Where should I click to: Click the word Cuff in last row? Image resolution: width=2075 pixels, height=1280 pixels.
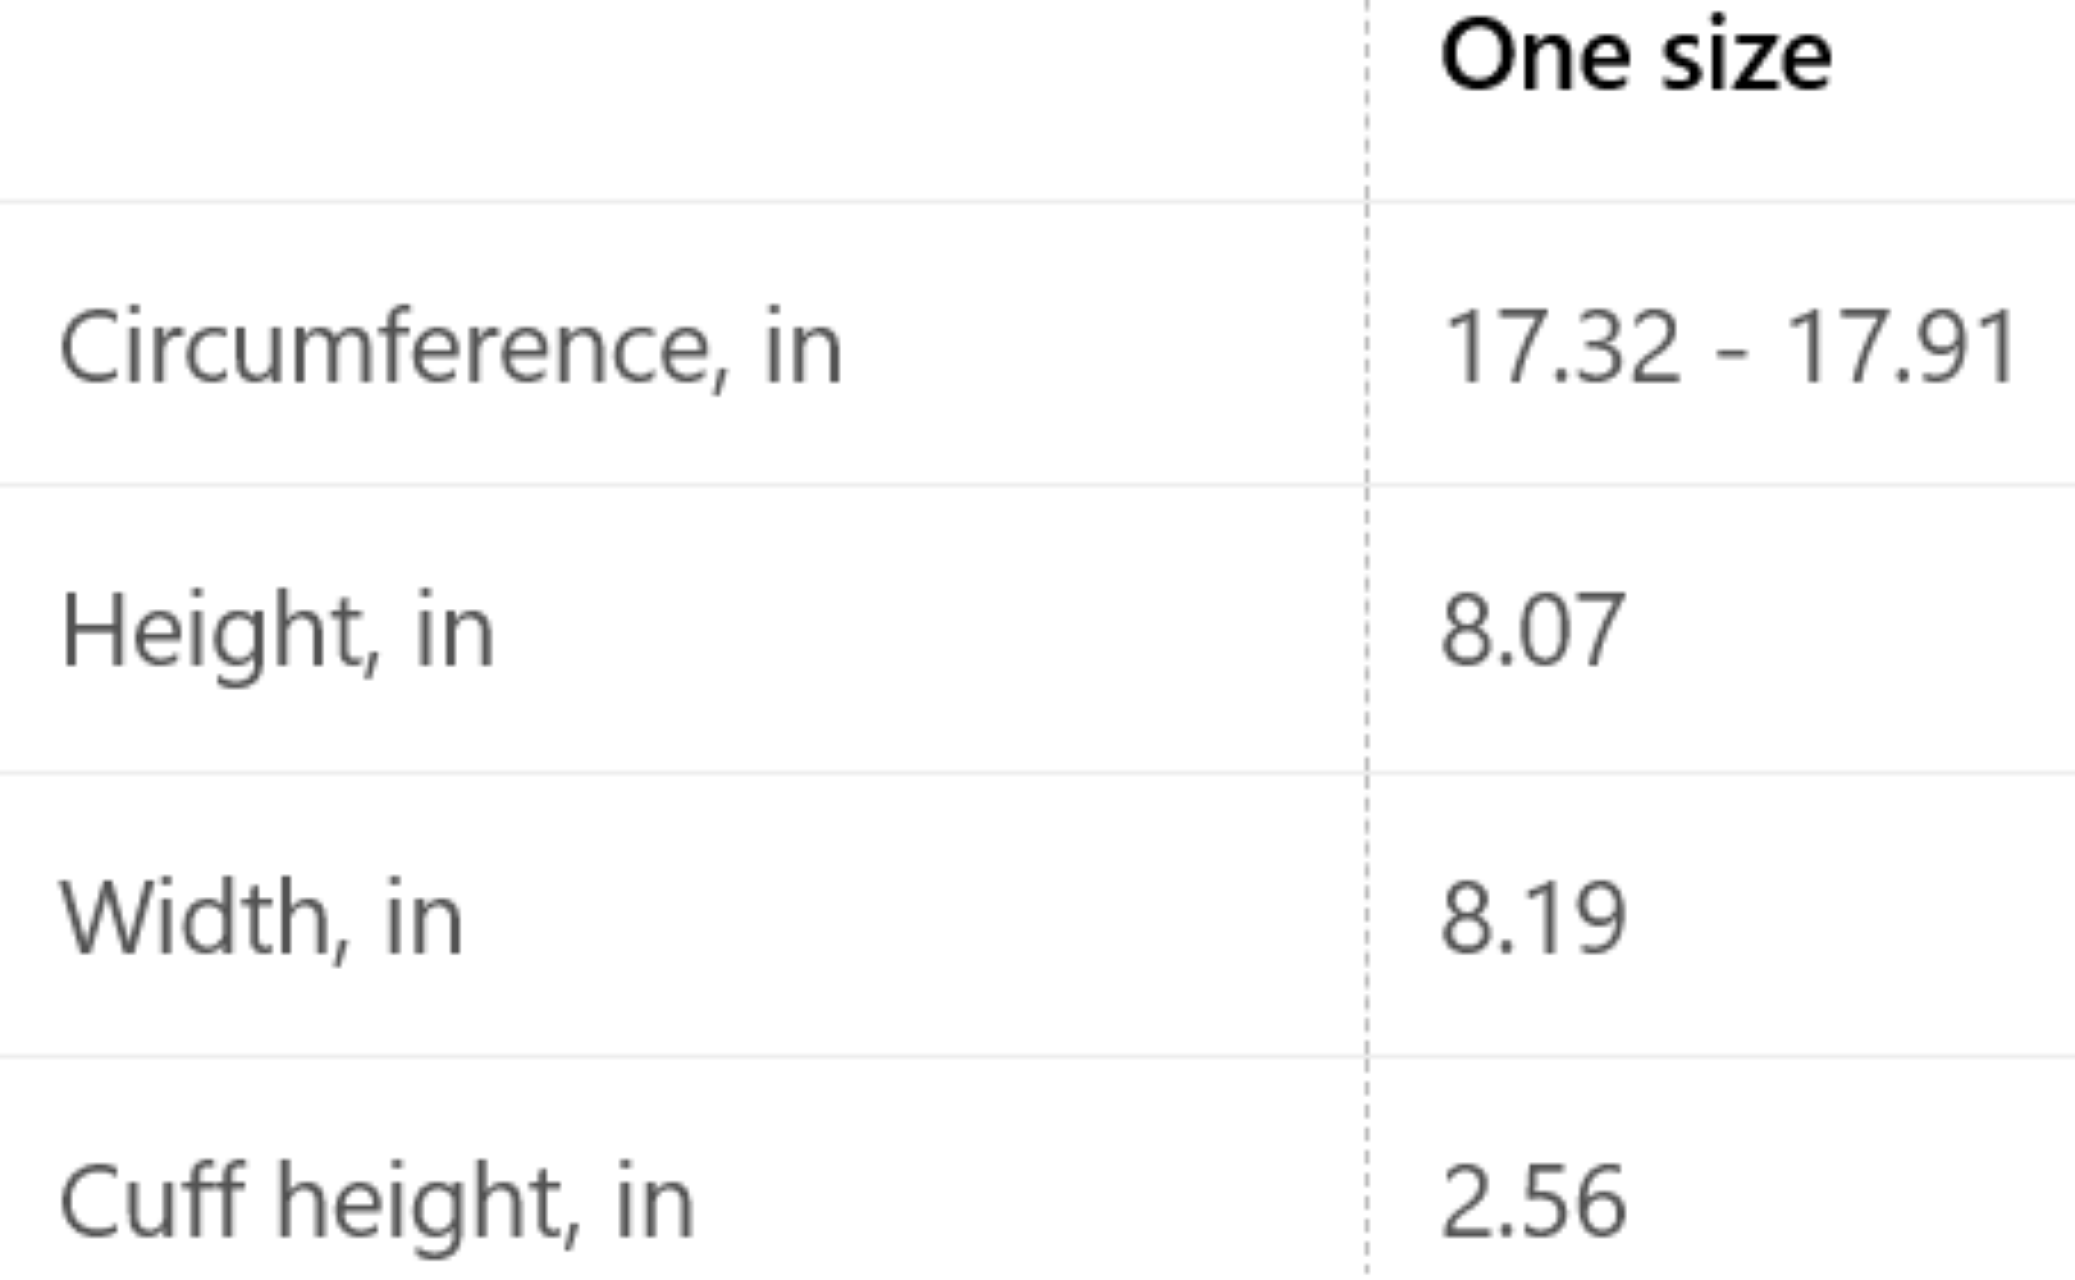click(x=152, y=1198)
